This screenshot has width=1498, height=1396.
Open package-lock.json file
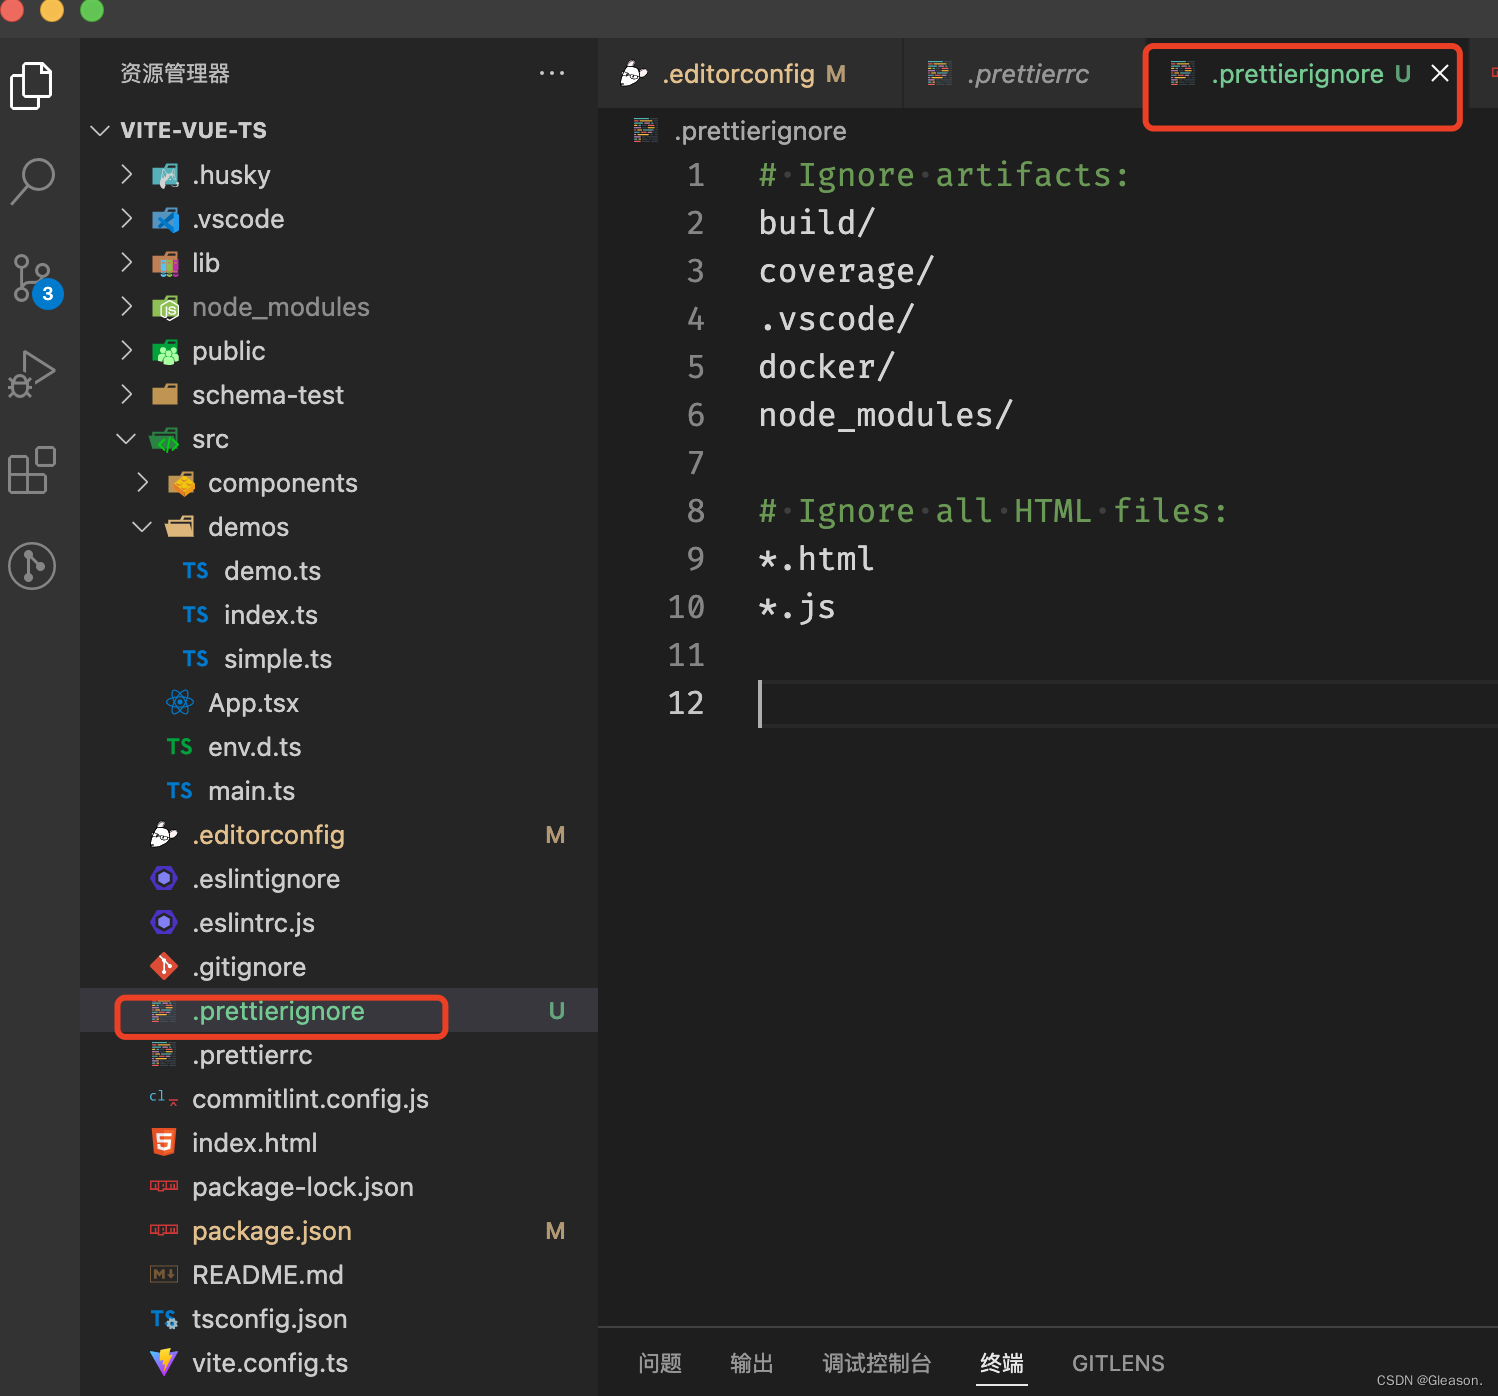coord(303,1187)
